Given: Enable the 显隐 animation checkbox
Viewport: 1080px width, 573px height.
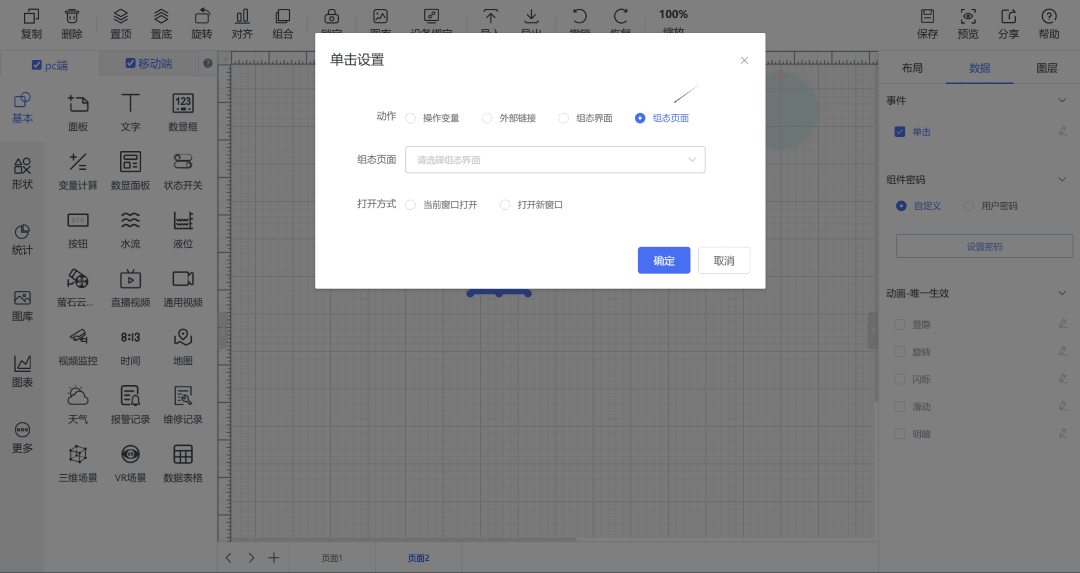Looking at the screenshot, I should pyautogui.click(x=900, y=324).
